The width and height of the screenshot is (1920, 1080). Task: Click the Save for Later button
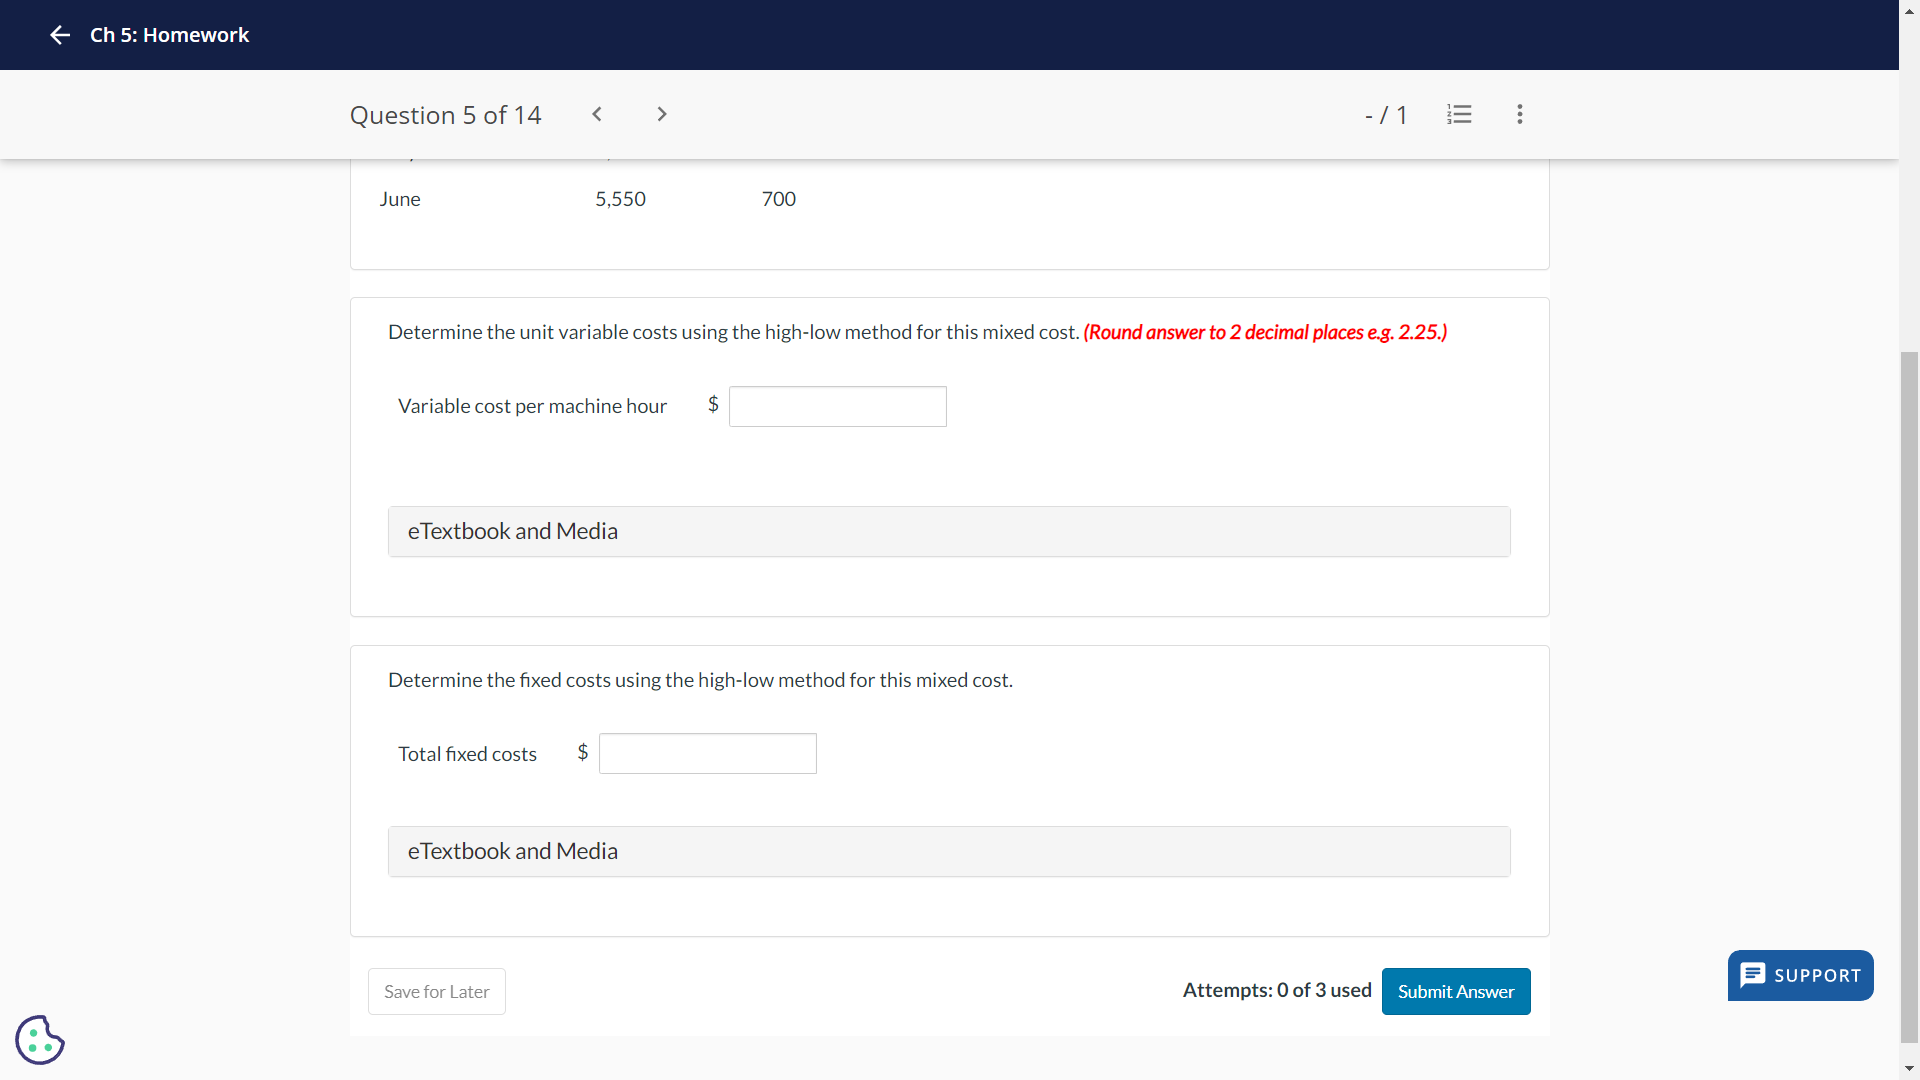click(436, 991)
